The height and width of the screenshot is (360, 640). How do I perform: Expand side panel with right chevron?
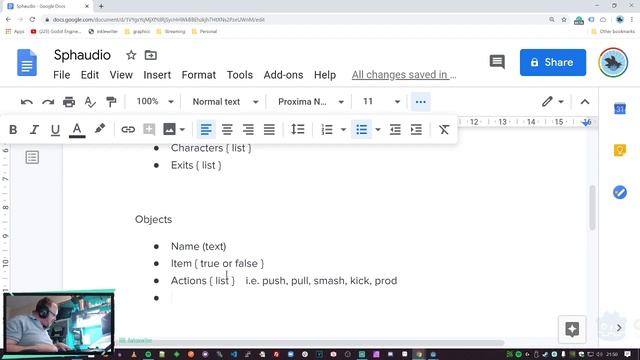(619, 327)
